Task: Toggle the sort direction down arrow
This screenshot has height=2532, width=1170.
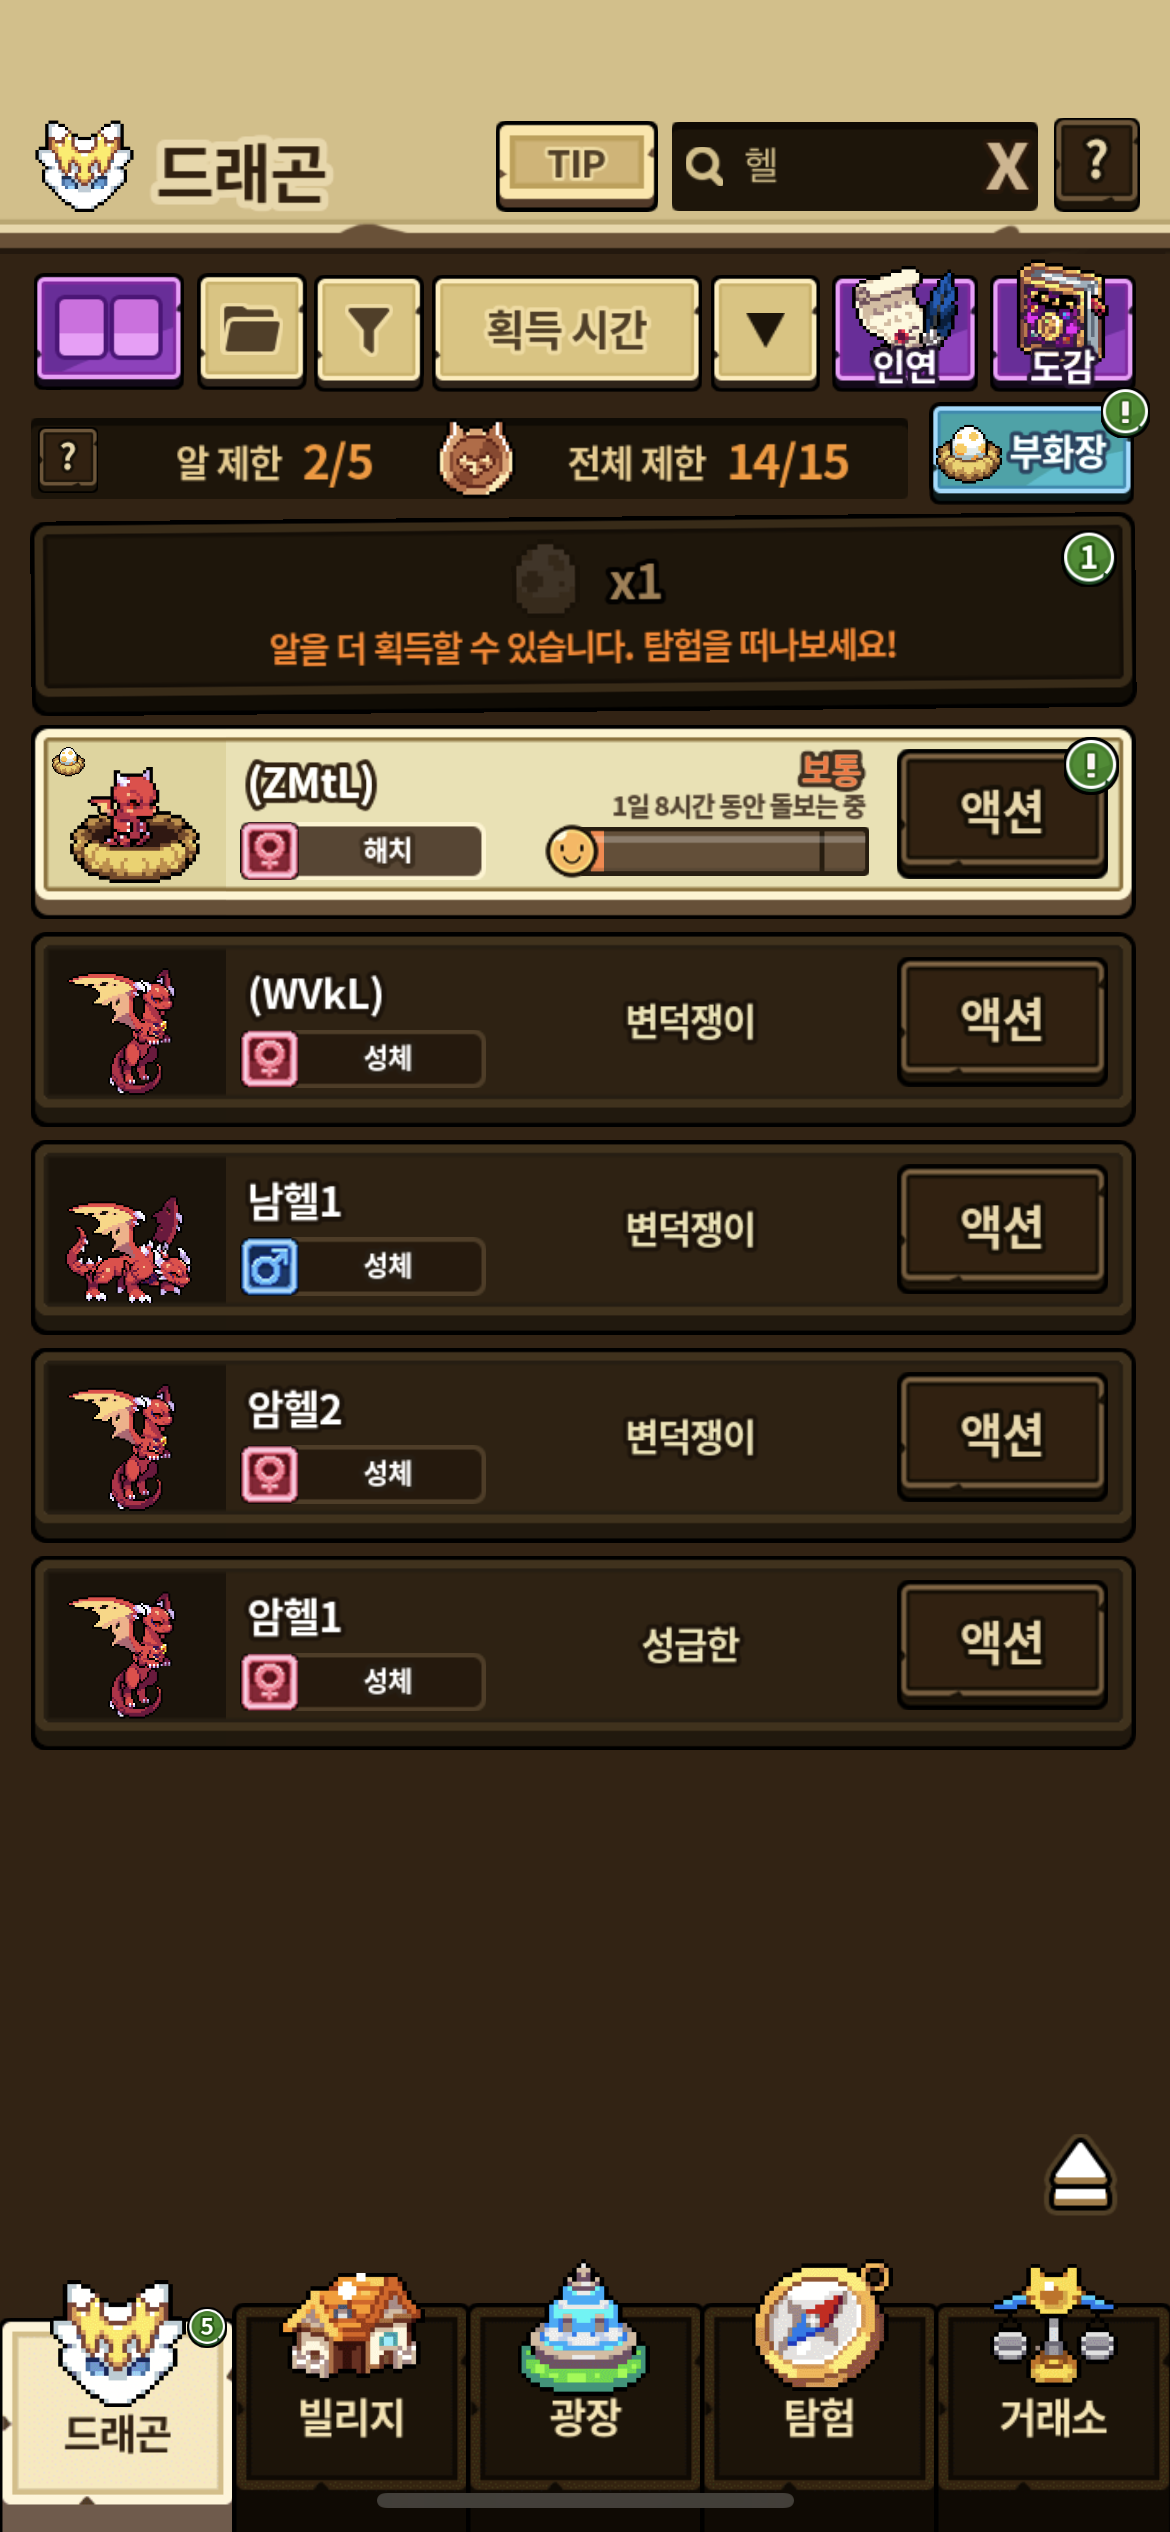Action: tap(765, 330)
